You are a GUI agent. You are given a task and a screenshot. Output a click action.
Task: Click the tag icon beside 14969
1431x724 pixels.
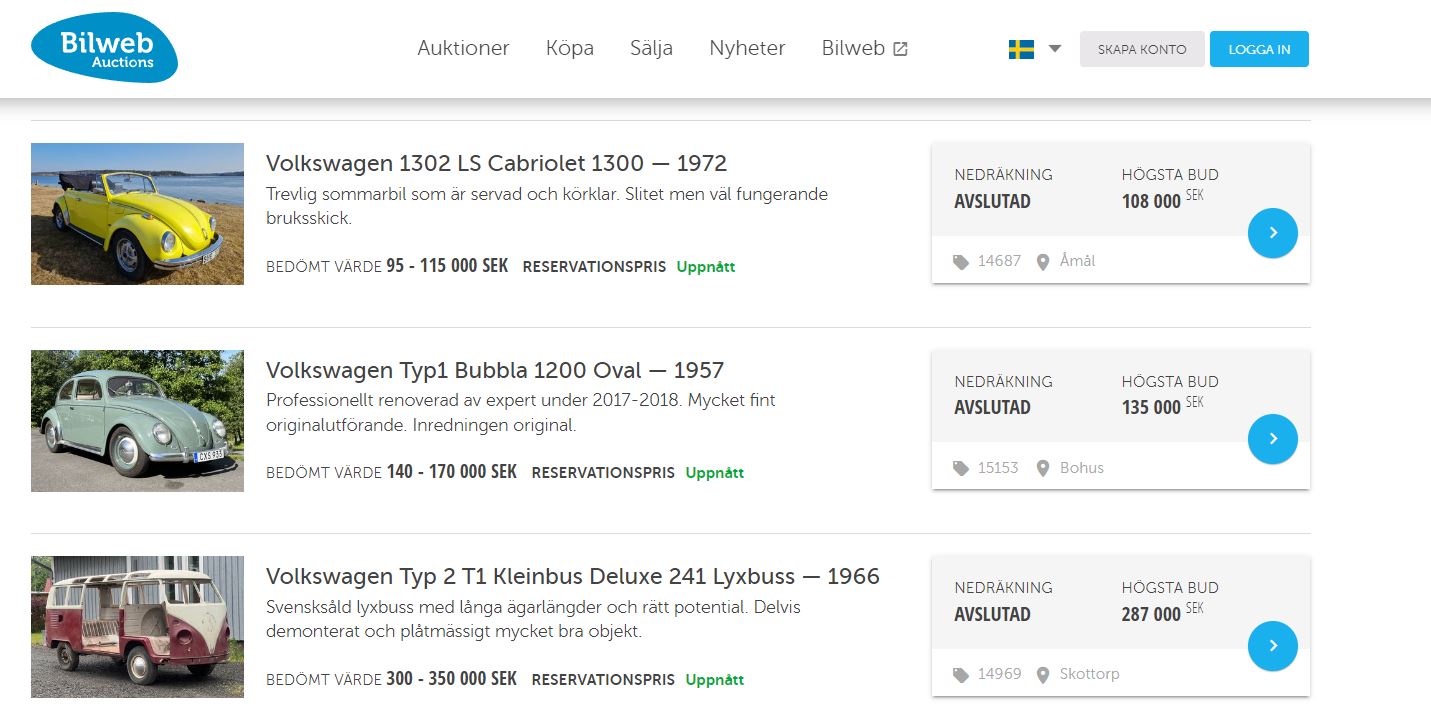click(x=961, y=675)
